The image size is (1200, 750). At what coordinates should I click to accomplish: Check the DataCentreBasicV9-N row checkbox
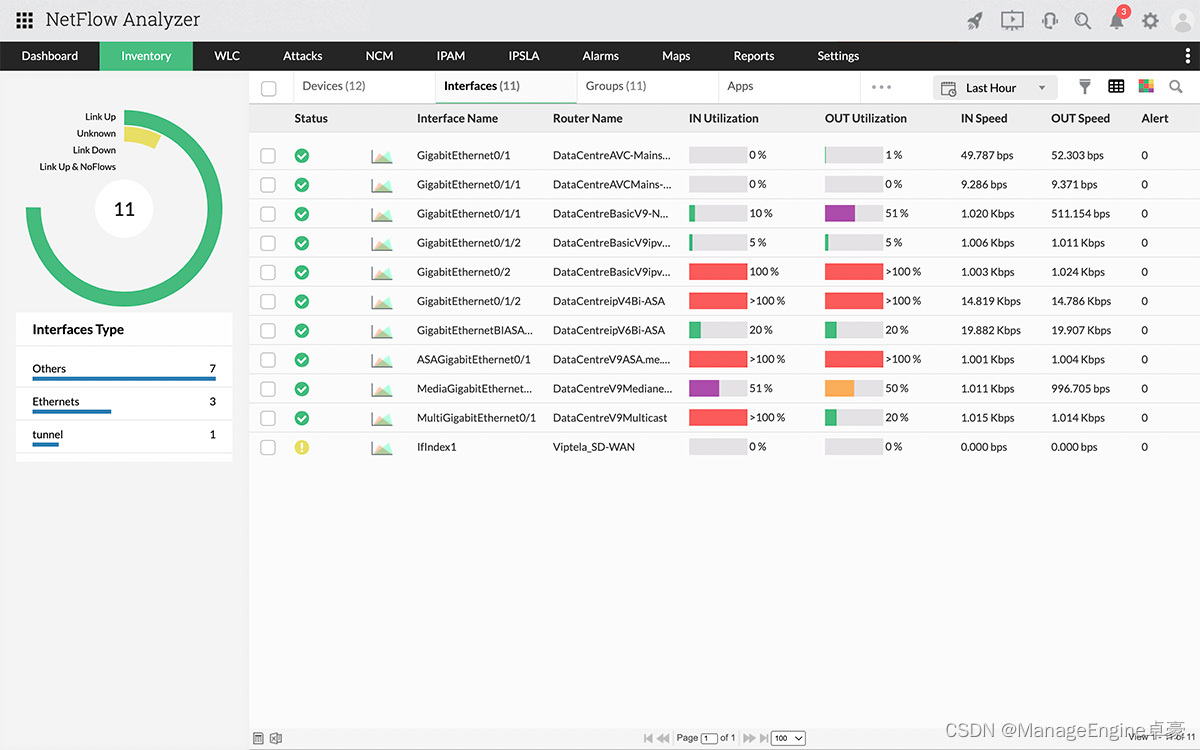click(x=268, y=214)
